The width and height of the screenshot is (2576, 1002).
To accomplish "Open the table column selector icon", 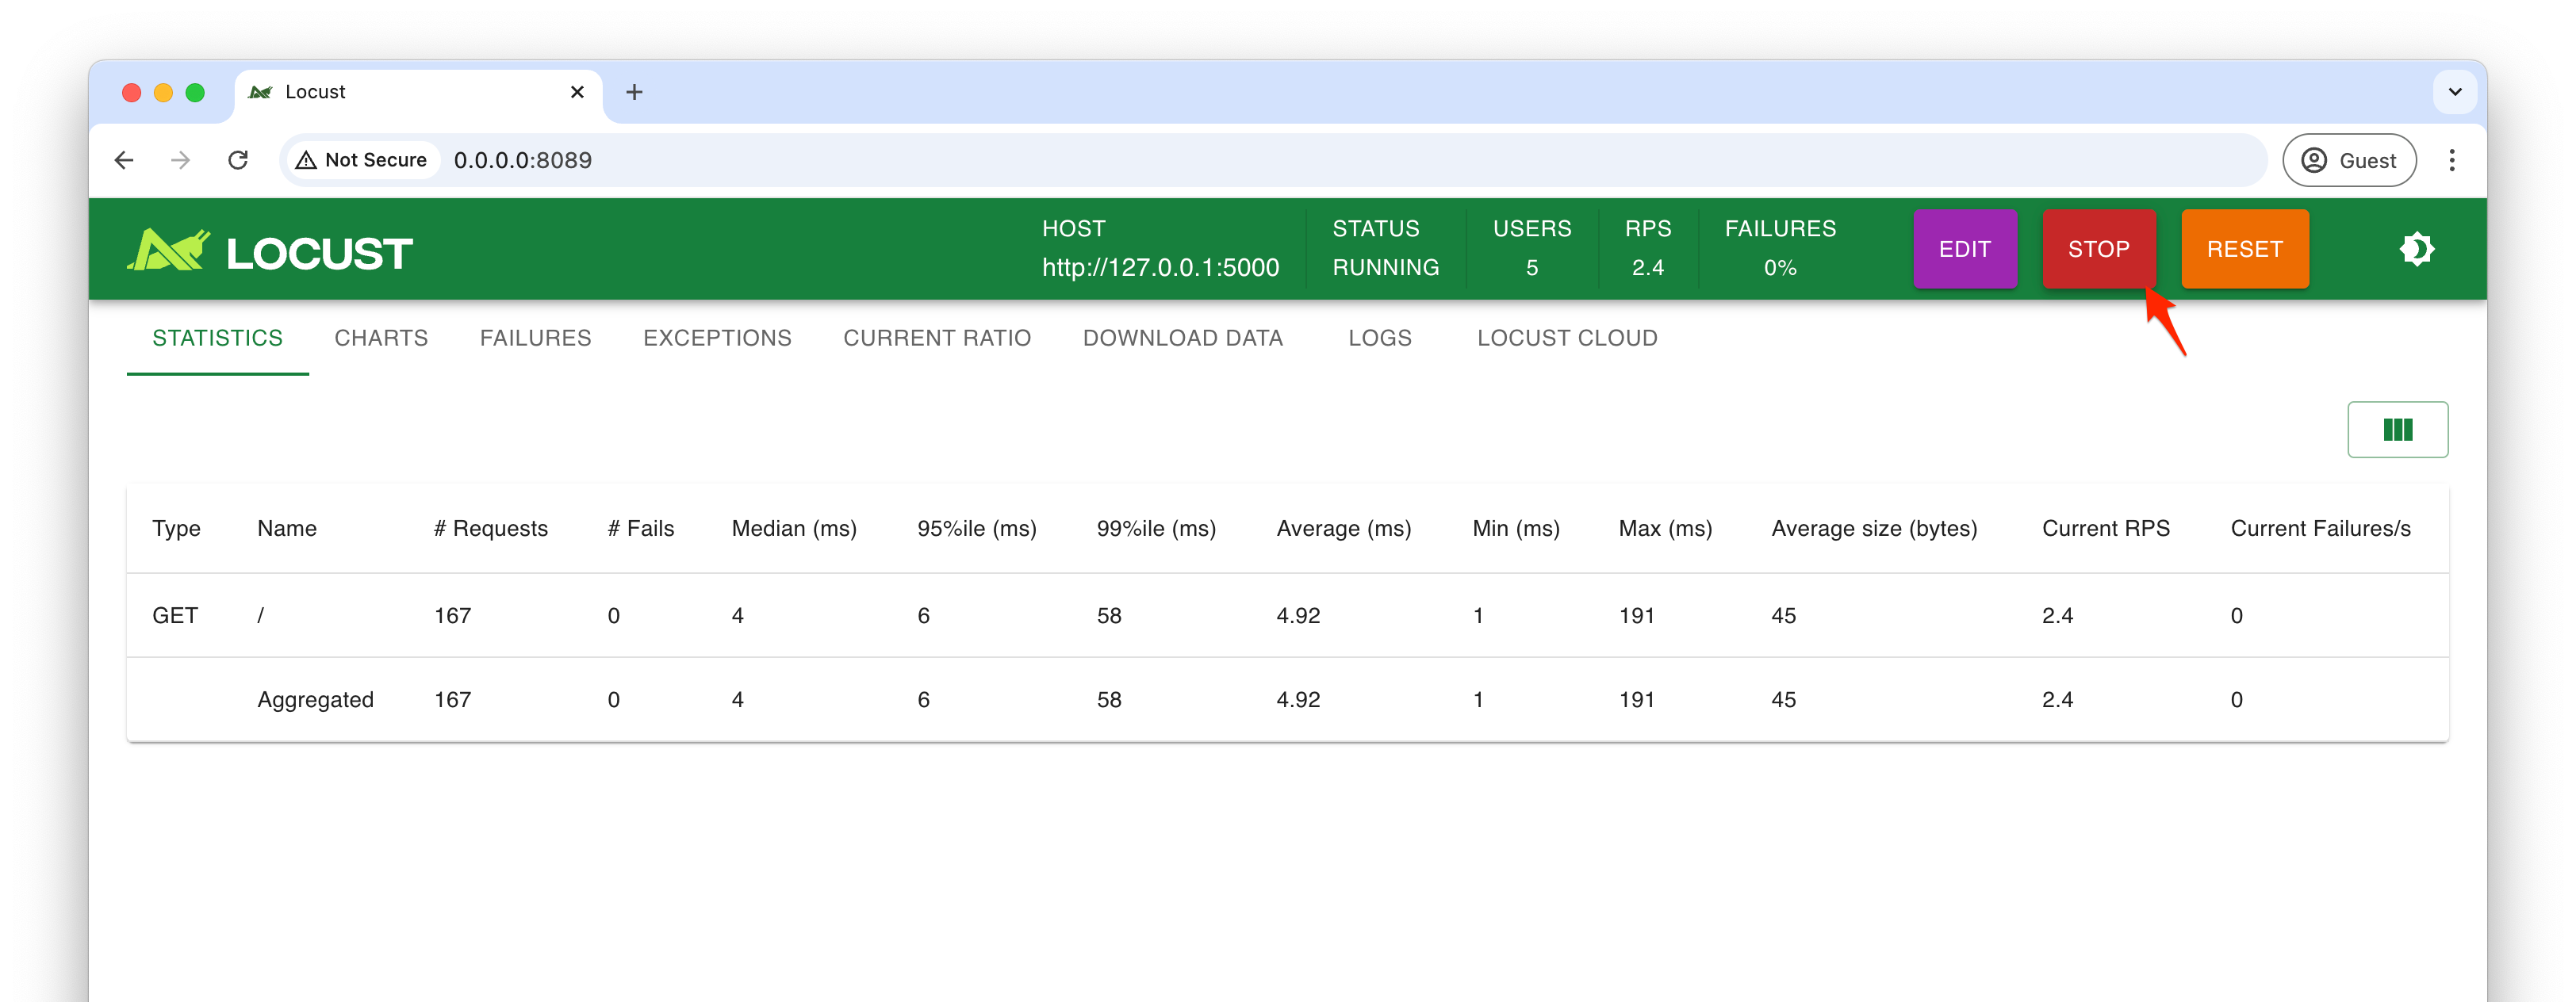I will [2397, 430].
